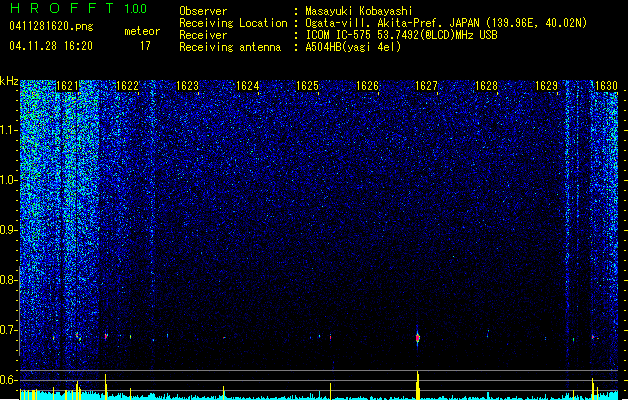Click the 0.9 frequency axis label
Viewport: 629px width, 400px height.
click(8, 230)
